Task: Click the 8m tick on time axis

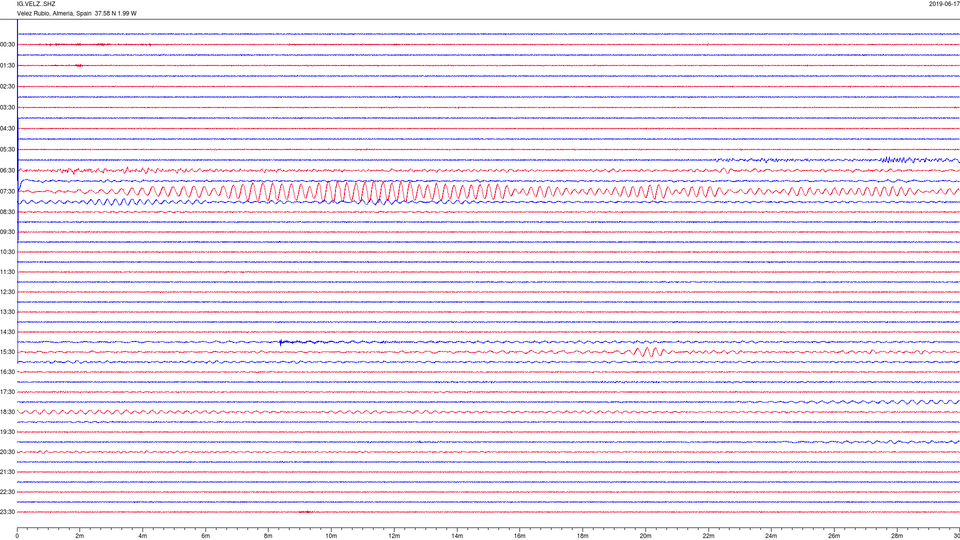Action: click(x=268, y=536)
